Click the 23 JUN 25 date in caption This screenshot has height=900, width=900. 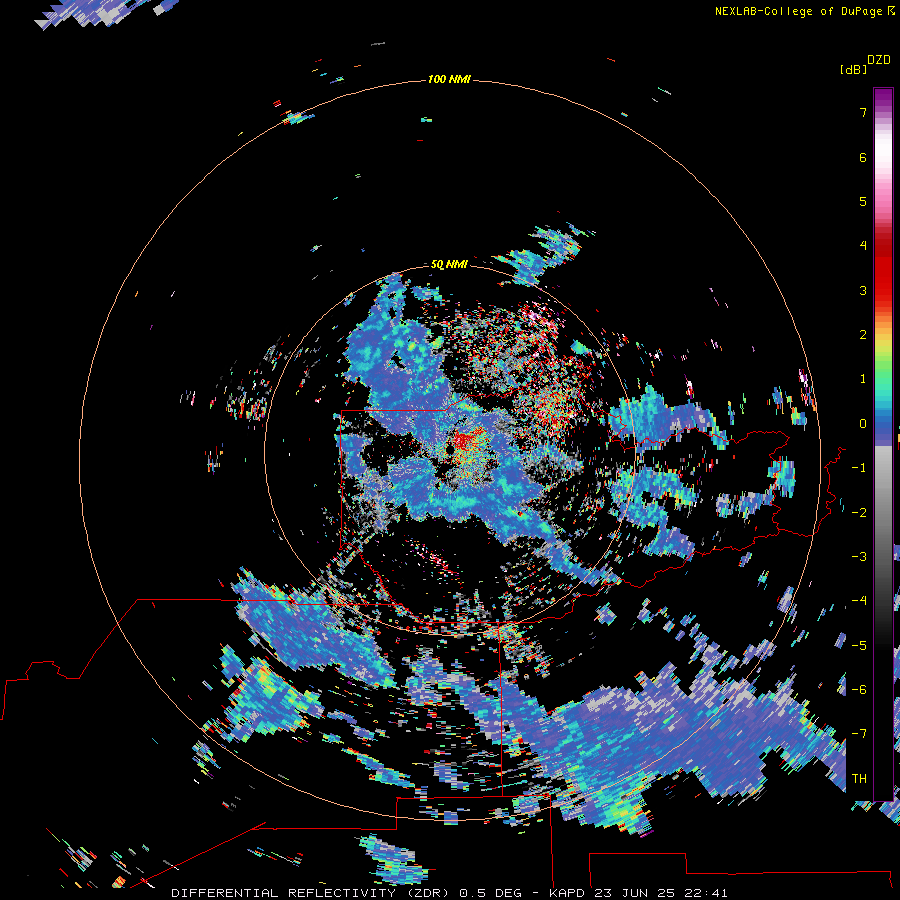tap(635, 893)
